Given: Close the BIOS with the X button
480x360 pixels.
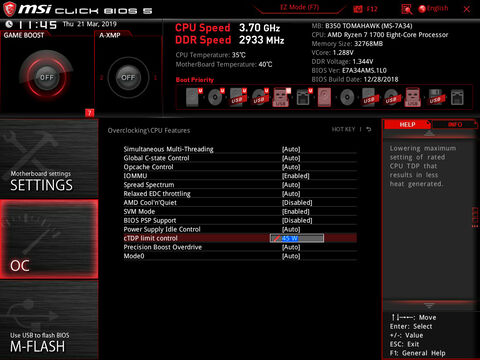Looking at the screenshot, I should pos(467,9).
